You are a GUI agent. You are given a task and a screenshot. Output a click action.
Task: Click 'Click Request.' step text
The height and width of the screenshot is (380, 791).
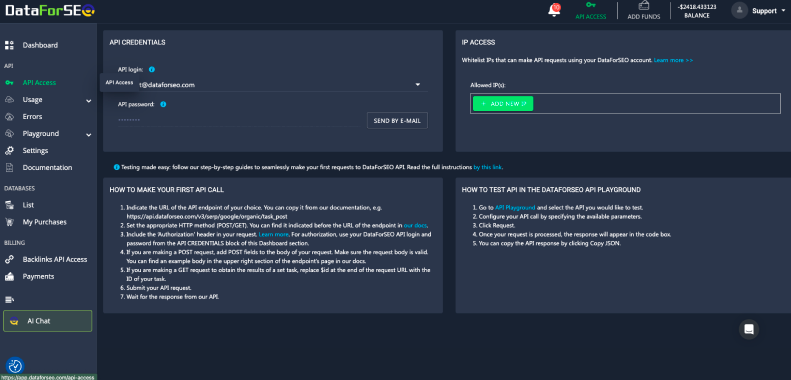pos(496,226)
